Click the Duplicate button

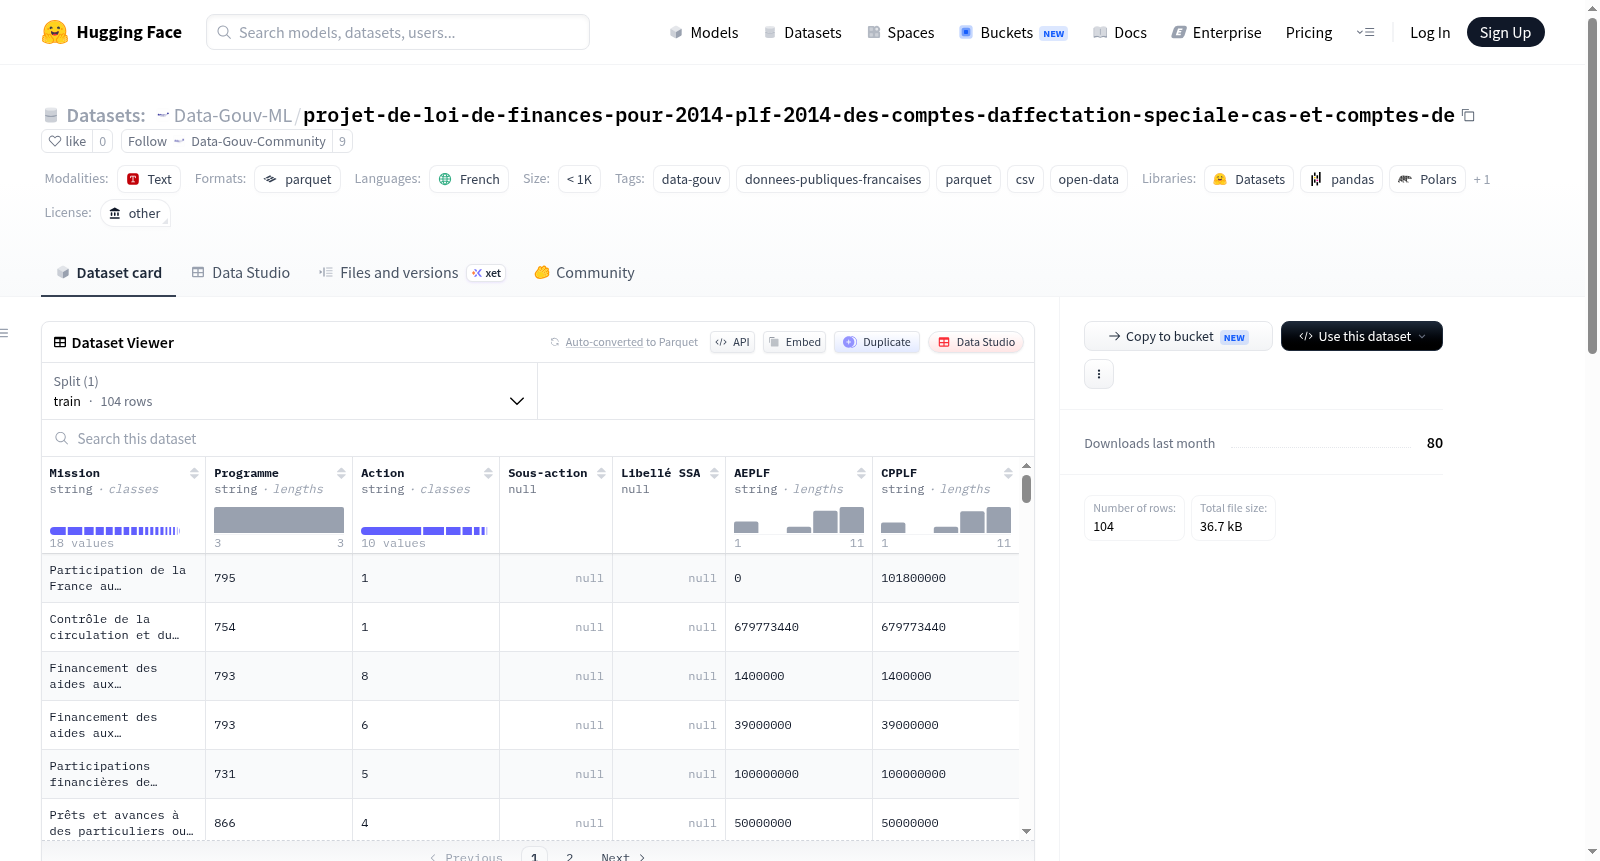877,342
